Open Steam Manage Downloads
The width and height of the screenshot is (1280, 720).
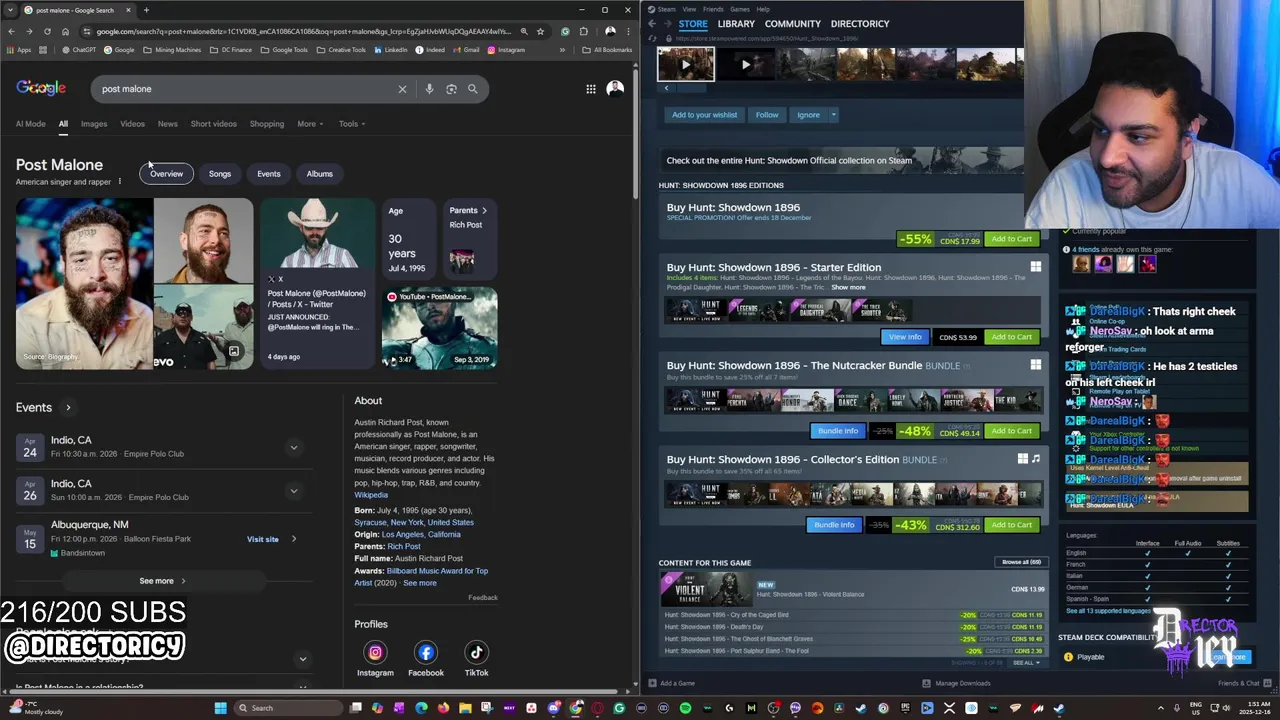(956, 683)
